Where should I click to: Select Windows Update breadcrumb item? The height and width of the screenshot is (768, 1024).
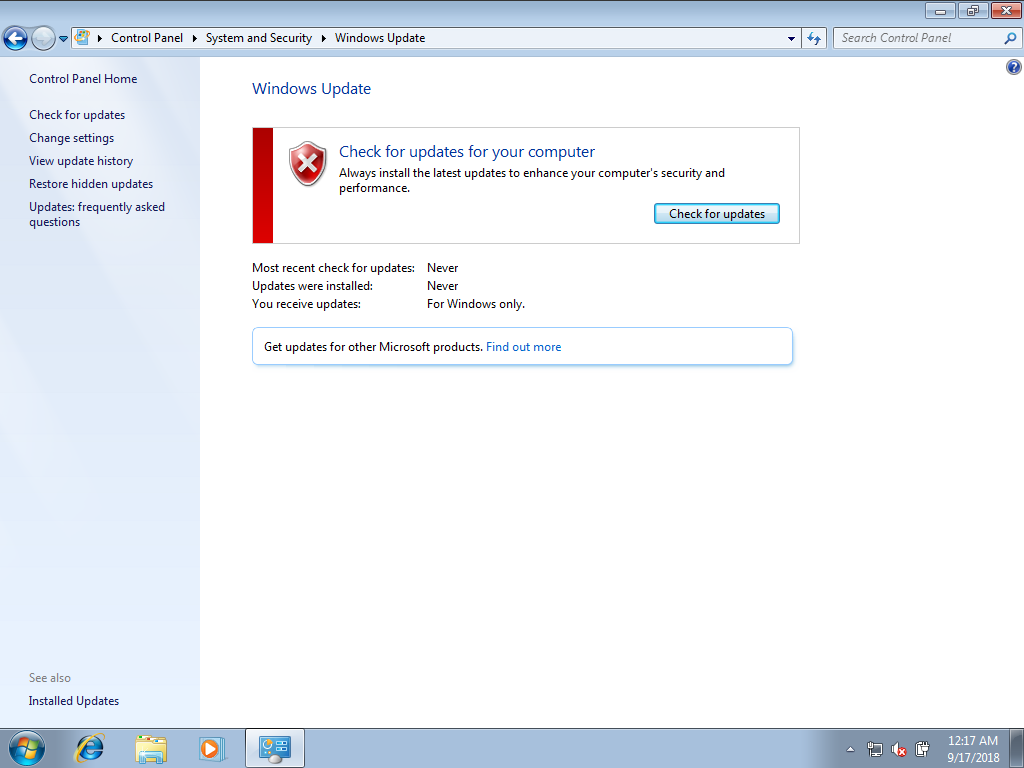[x=380, y=38]
